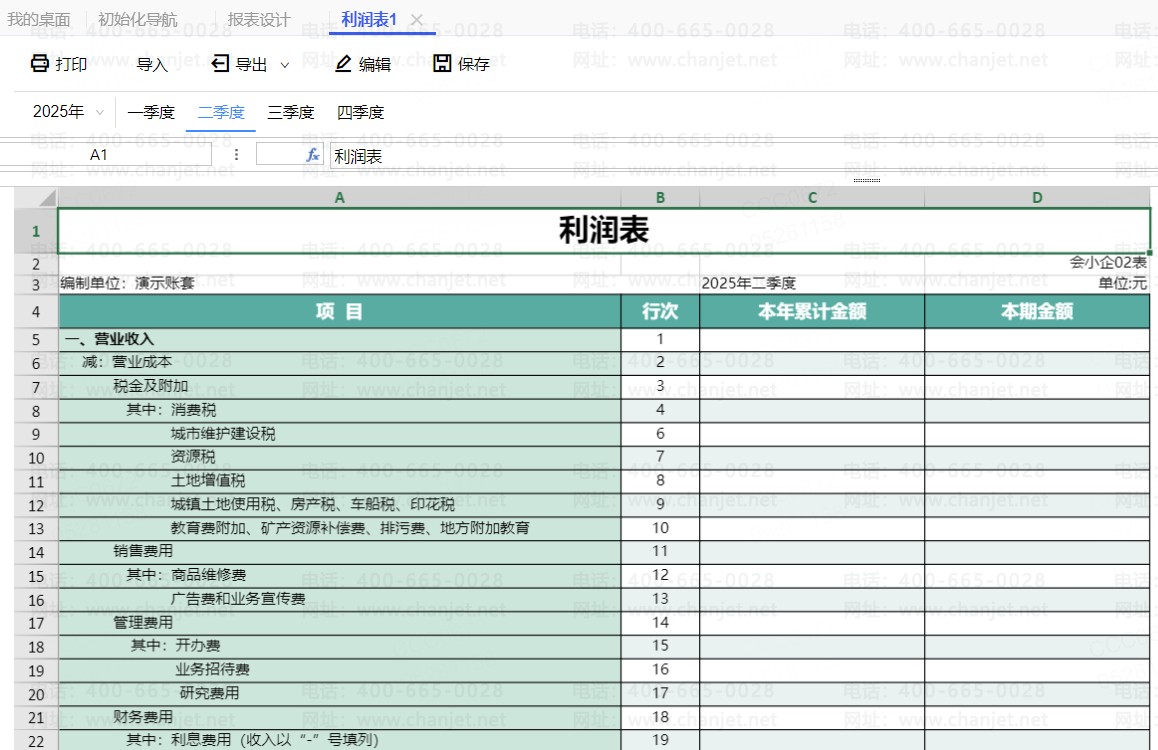The width and height of the screenshot is (1158, 750).
Task: Click the 本期金额 cell for 营业成本
Action: pyautogui.click(x=1037, y=363)
